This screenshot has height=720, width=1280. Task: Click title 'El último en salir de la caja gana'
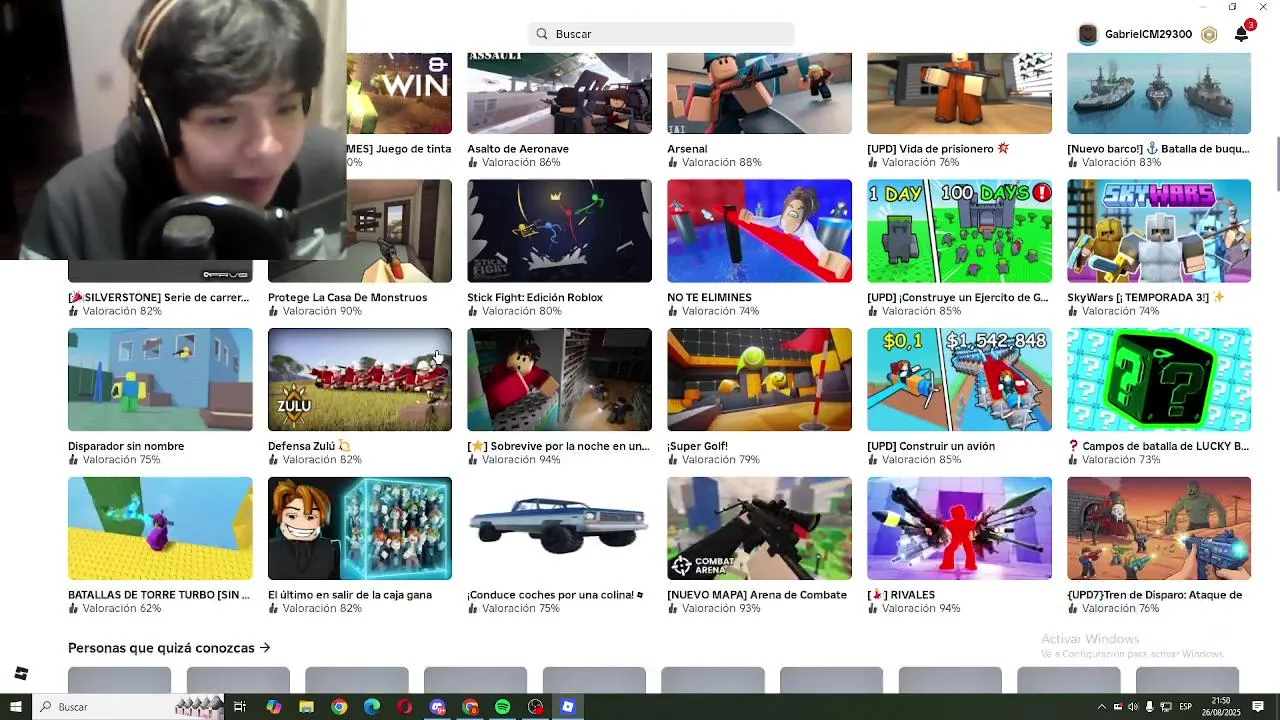pyautogui.click(x=350, y=595)
